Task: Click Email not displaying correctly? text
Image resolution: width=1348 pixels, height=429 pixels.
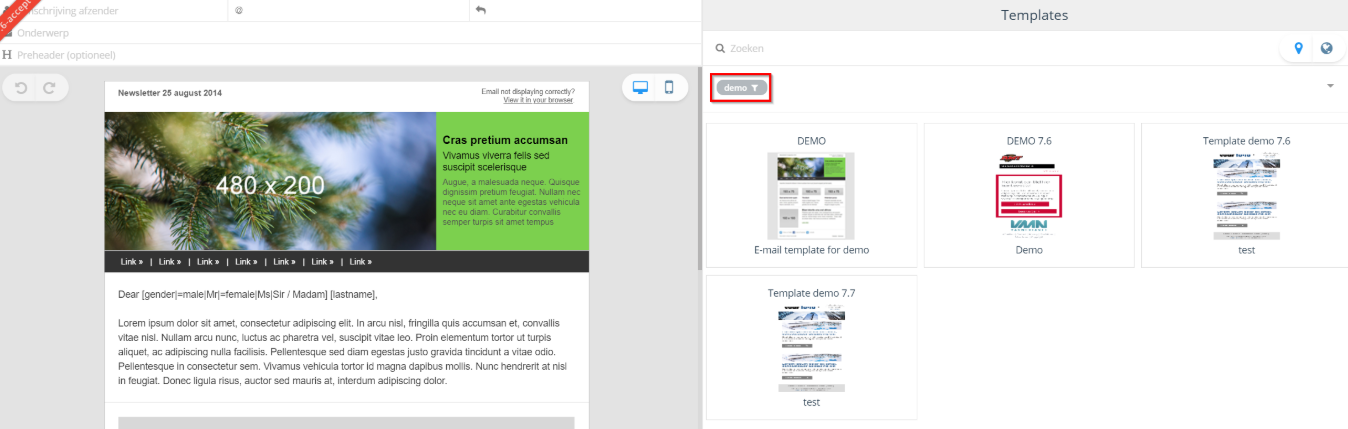Action: coord(528,92)
